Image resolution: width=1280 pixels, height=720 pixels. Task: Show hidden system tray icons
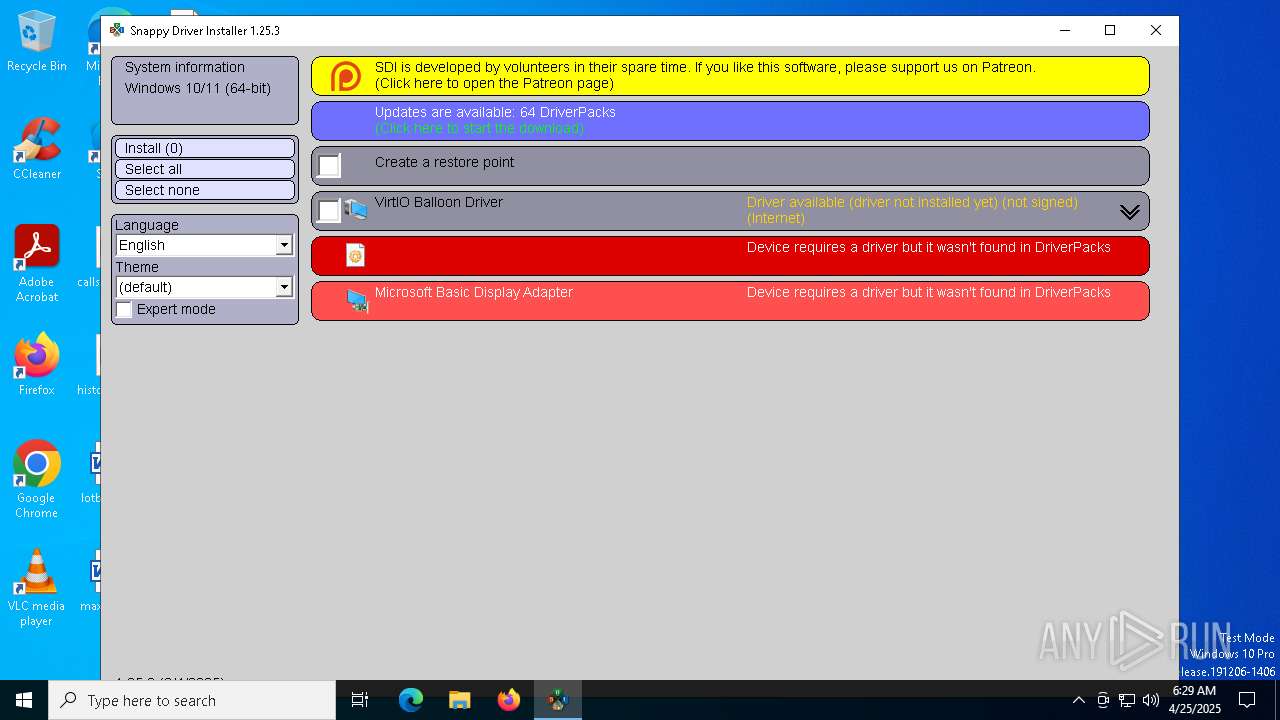point(1078,700)
